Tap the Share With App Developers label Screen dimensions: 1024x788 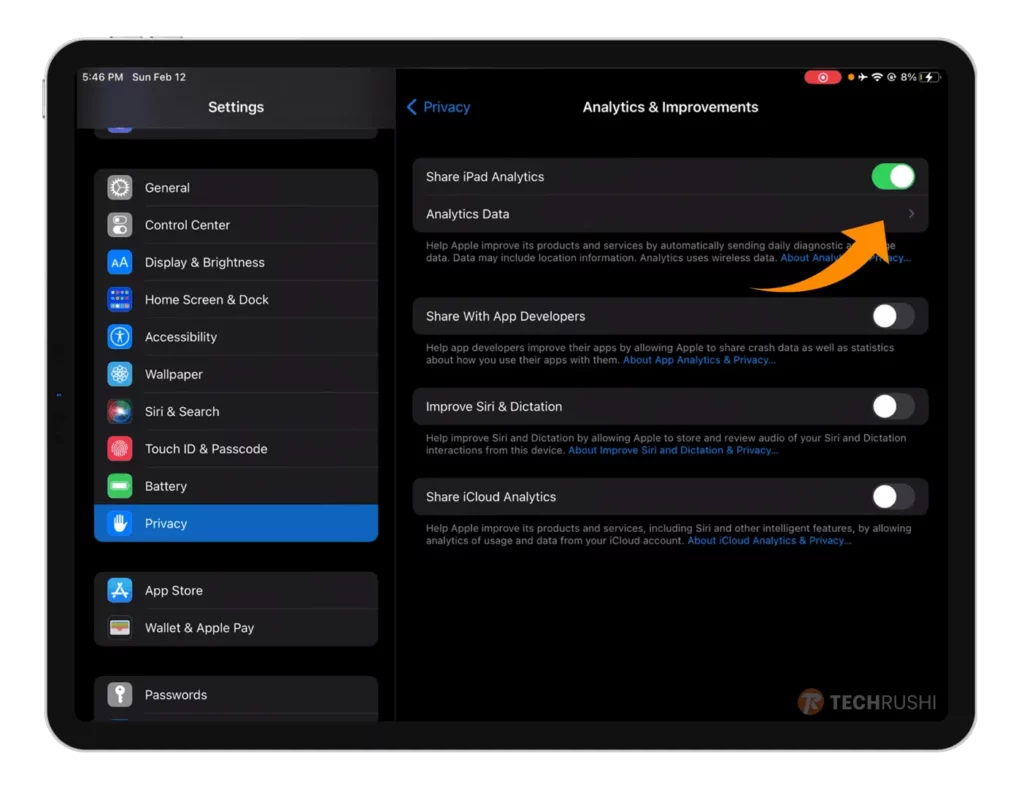click(x=505, y=316)
